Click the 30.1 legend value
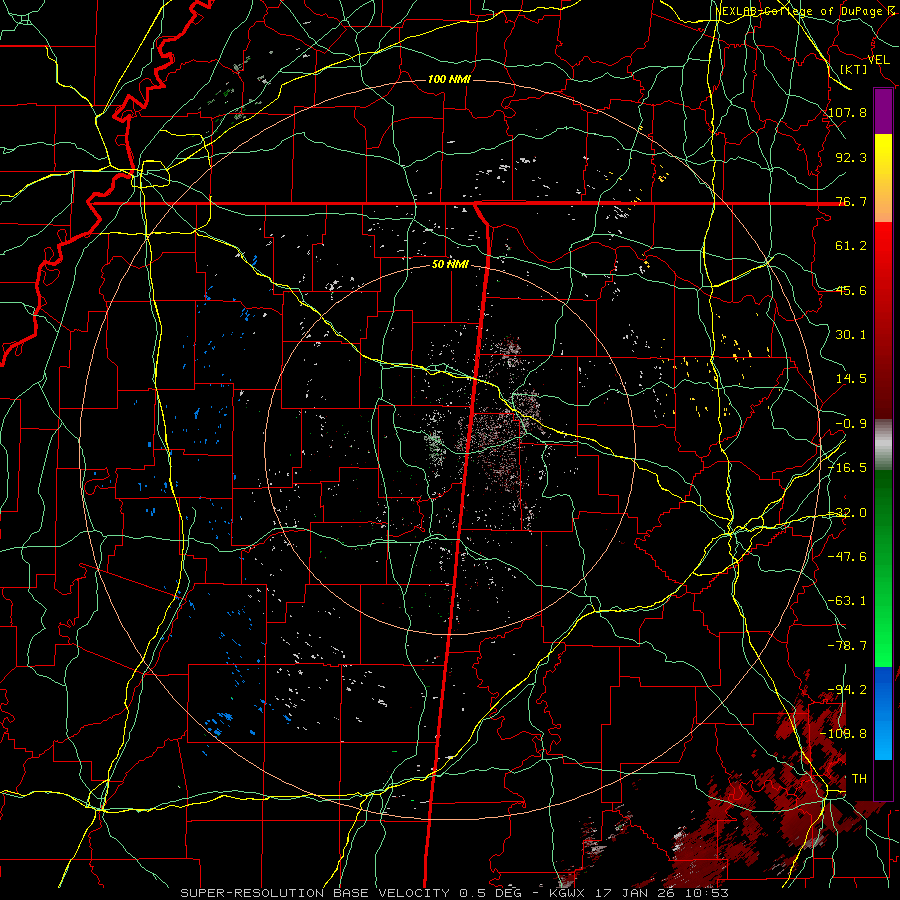 click(851, 335)
